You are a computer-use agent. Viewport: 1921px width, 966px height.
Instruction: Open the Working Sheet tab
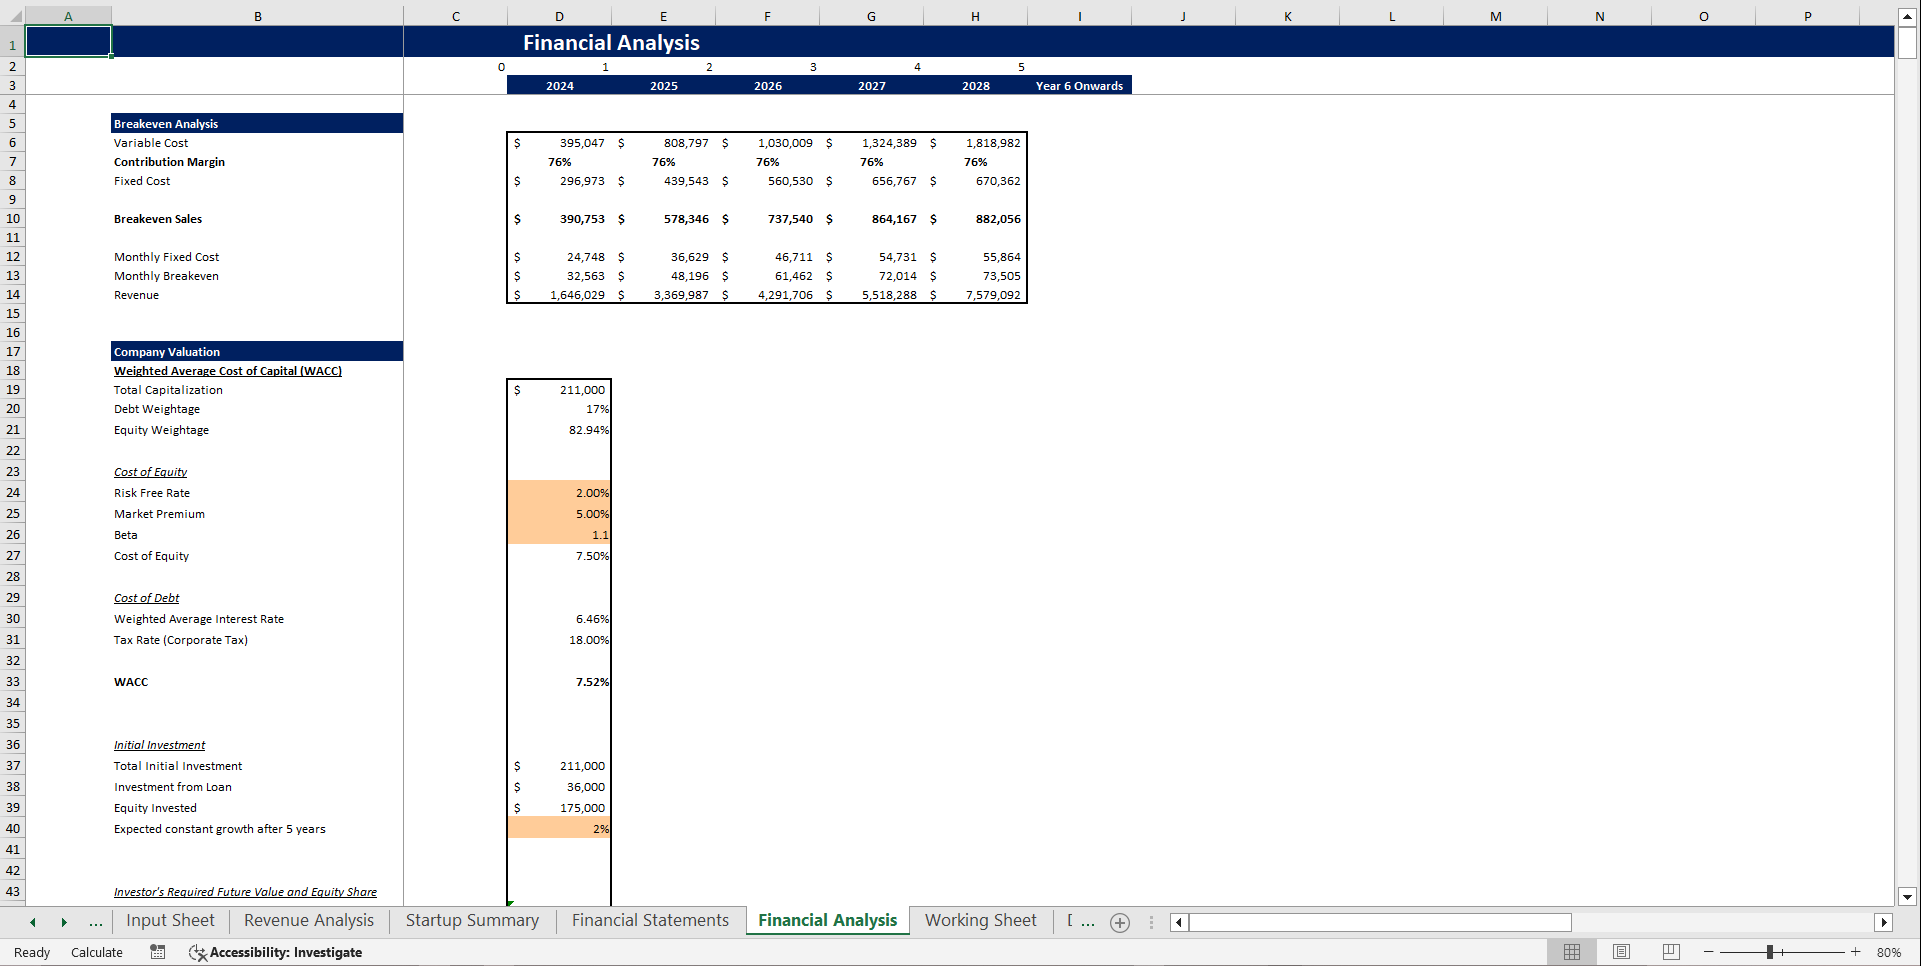[980, 920]
